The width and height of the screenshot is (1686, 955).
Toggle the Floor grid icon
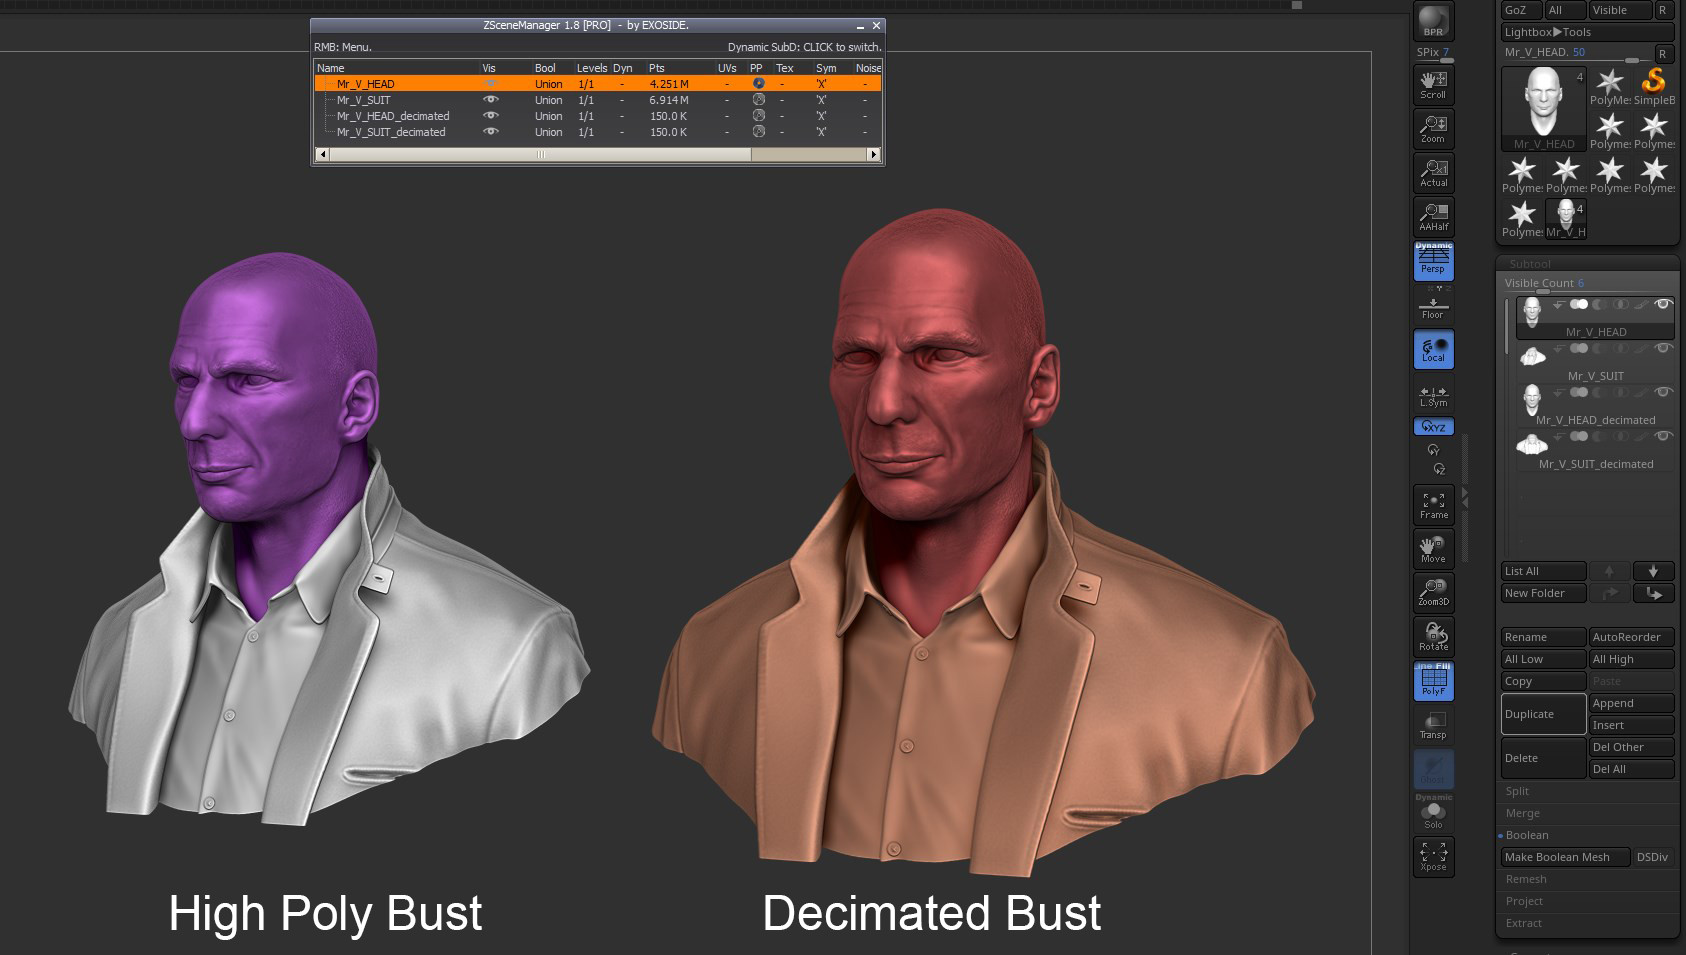click(x=1433, y=308)
